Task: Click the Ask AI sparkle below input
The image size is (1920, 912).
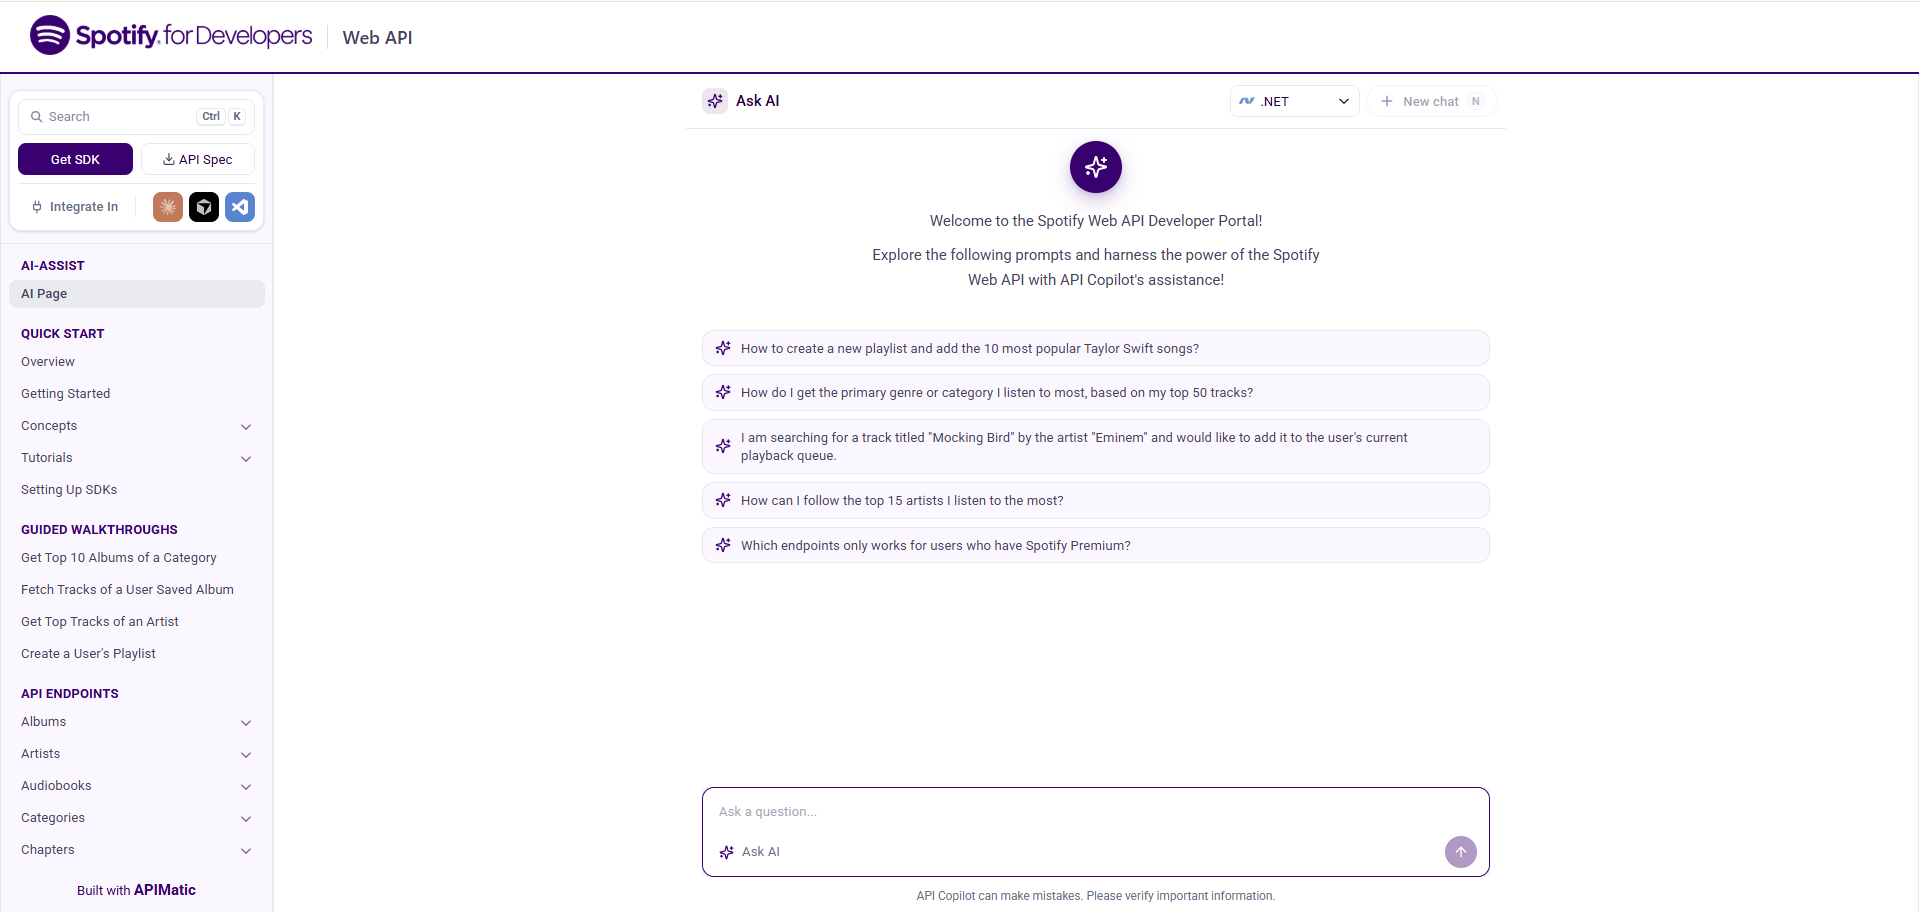Action: 727,852
